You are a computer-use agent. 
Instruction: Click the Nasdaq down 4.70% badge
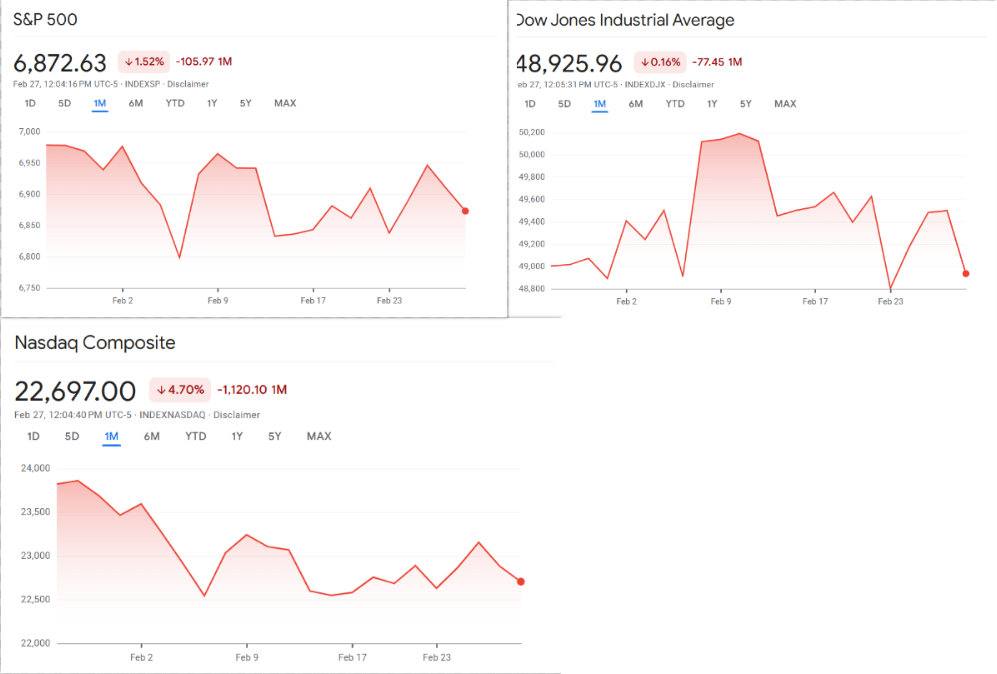point(180,390)
